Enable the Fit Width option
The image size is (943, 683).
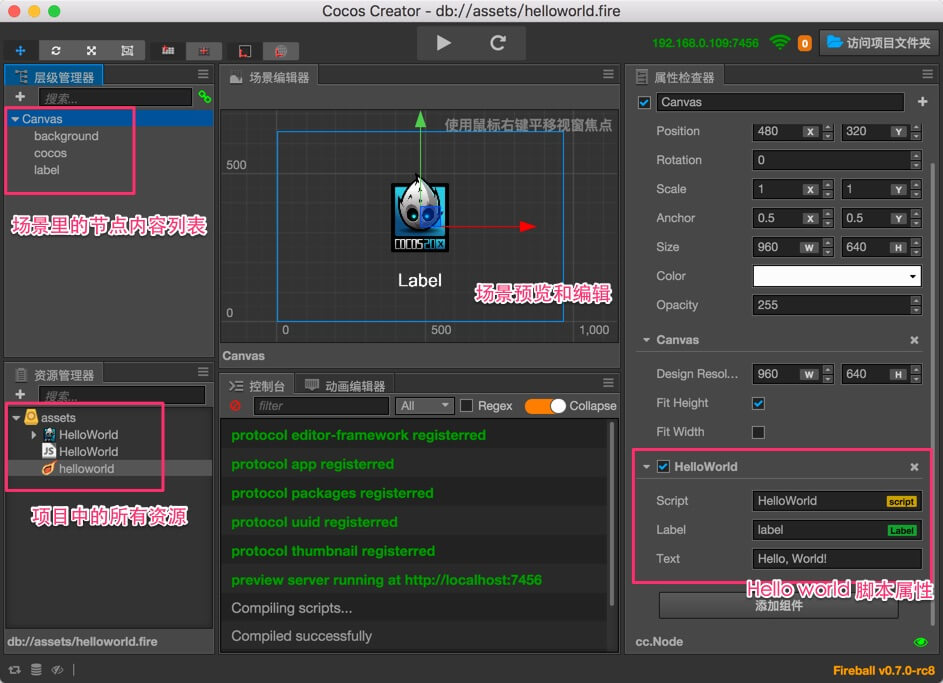758,431
